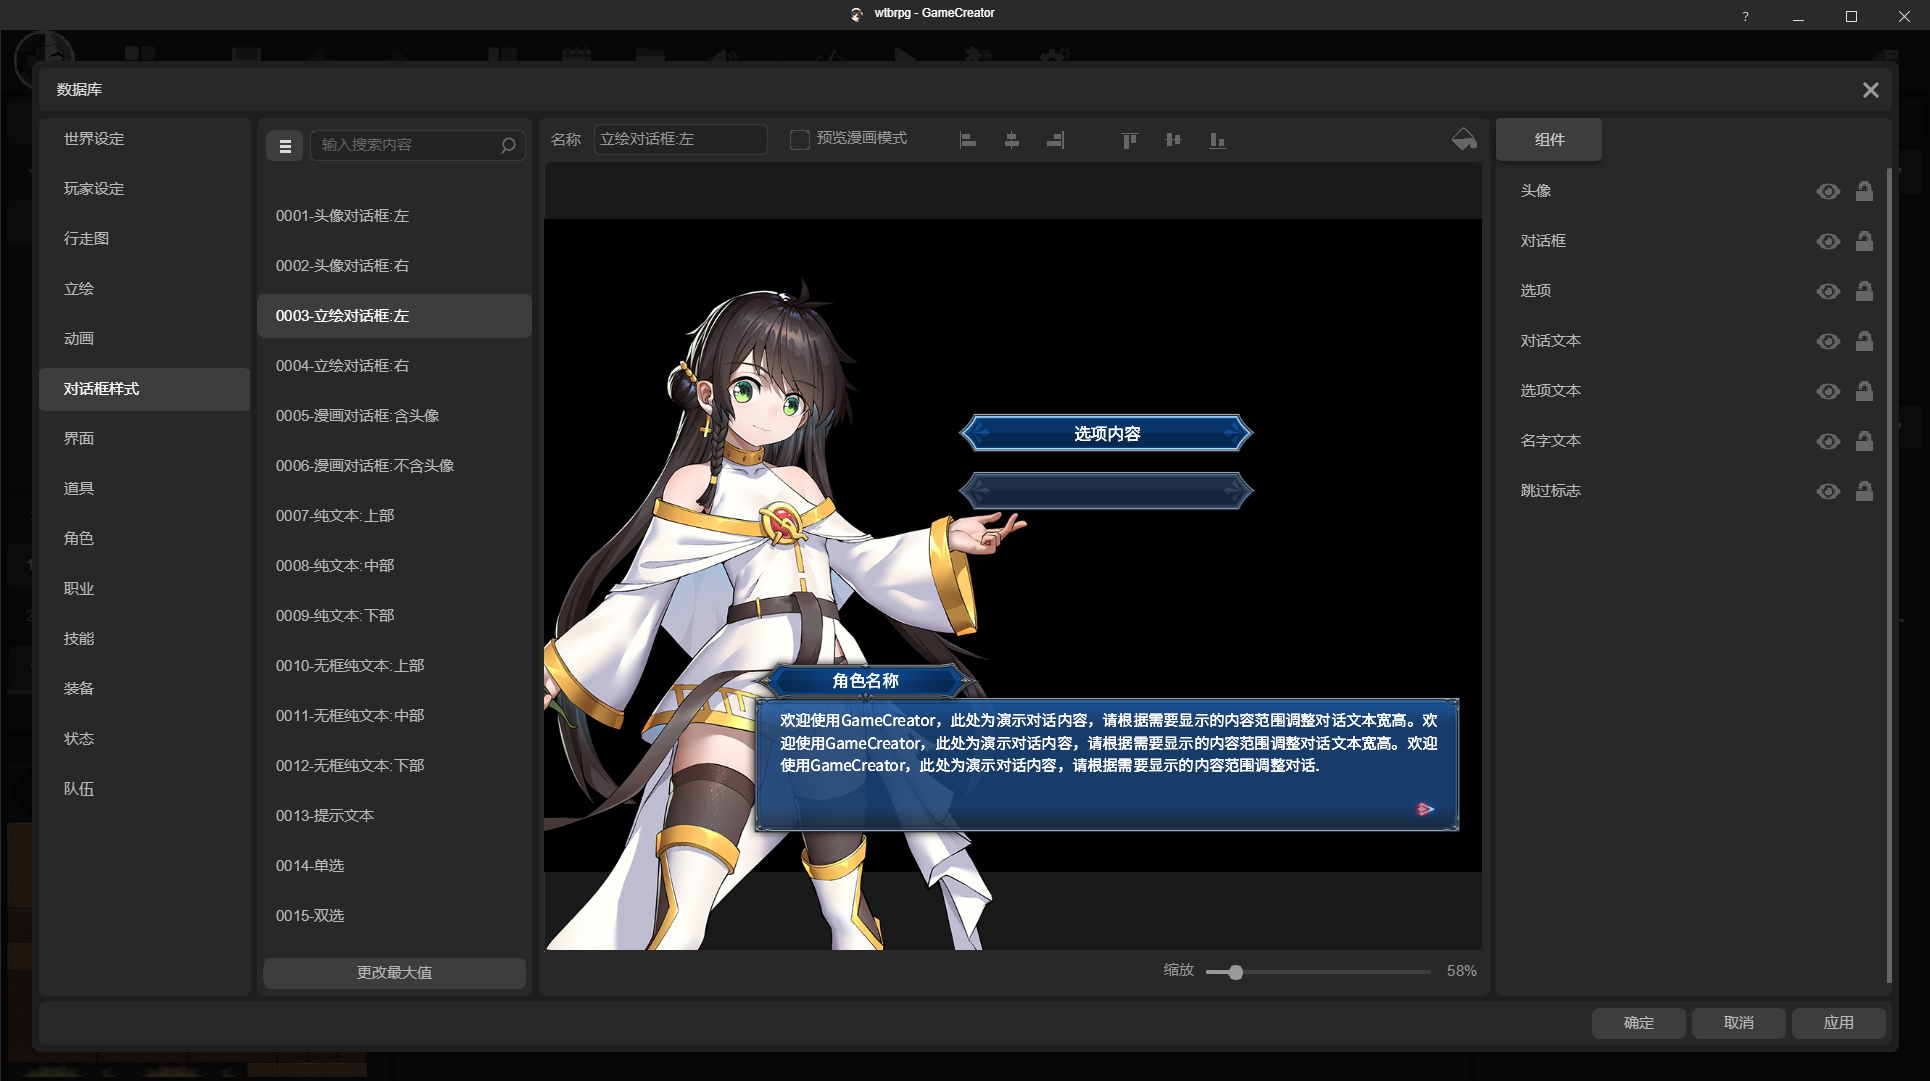Select 0010-无框纯文本:上部 entry
The height and width of the screenshot is (1081, 1930).
click(394, 666)
